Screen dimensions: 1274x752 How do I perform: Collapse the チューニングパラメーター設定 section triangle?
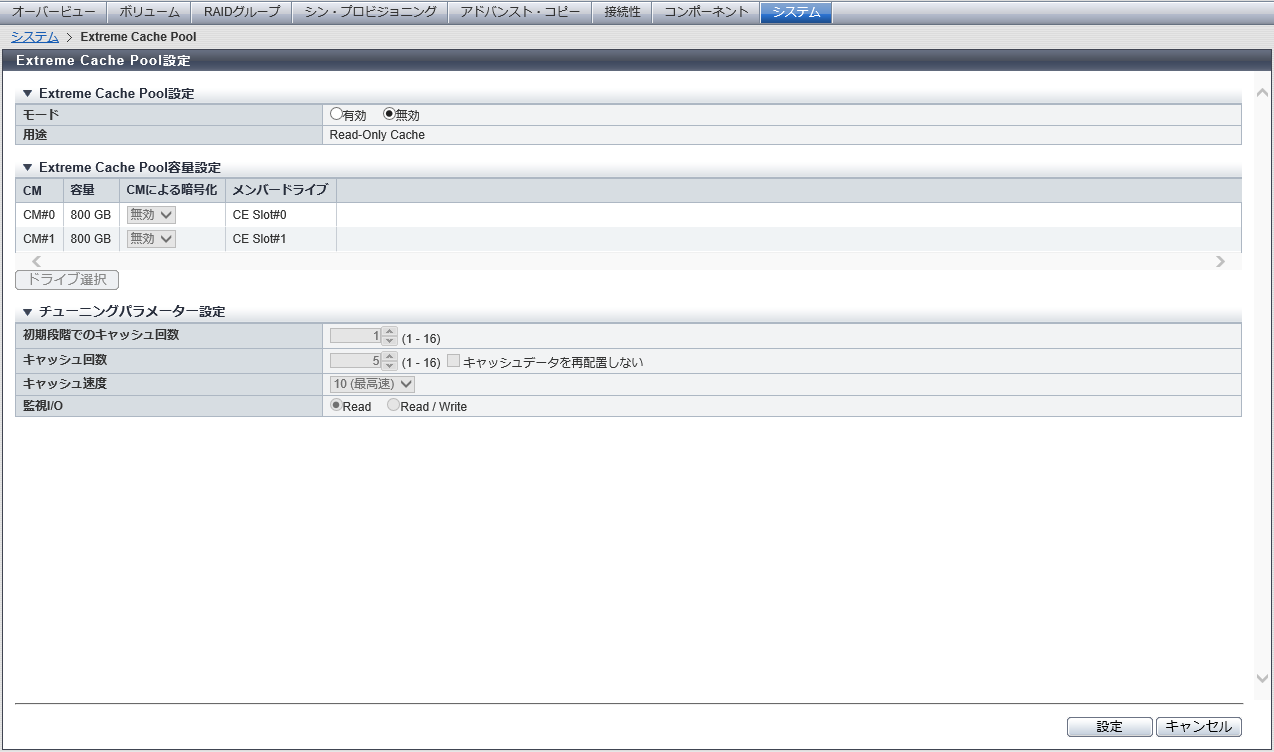click(28, 311)
